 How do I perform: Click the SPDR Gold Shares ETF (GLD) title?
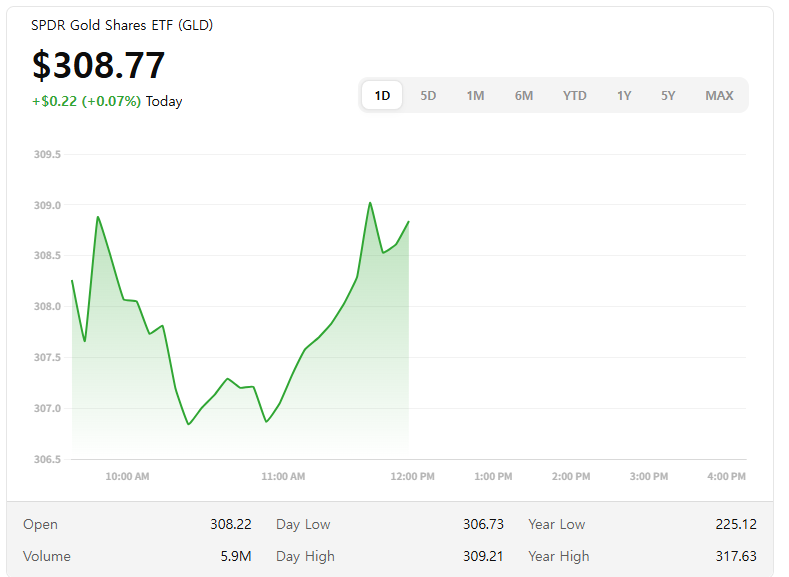click(x=122, y=25)
